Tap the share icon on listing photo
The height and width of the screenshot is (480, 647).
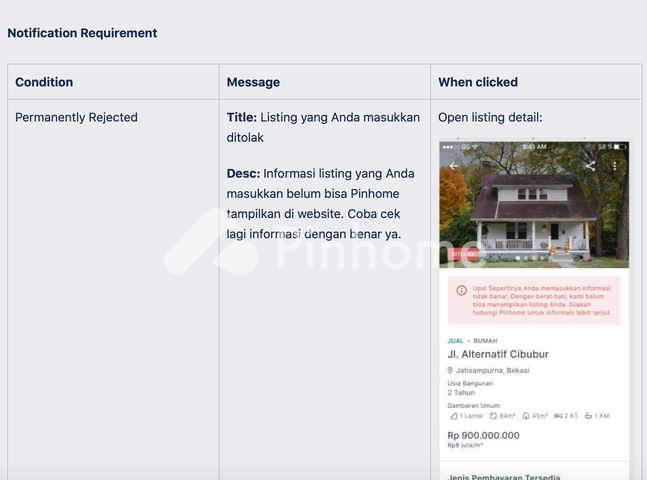tap(590, 166)
